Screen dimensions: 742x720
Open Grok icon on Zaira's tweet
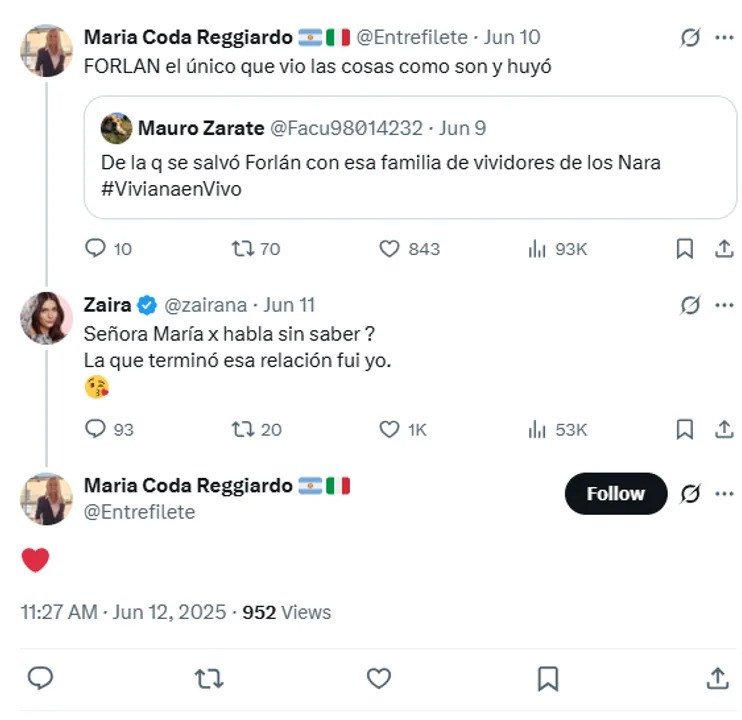coord(689,305)
